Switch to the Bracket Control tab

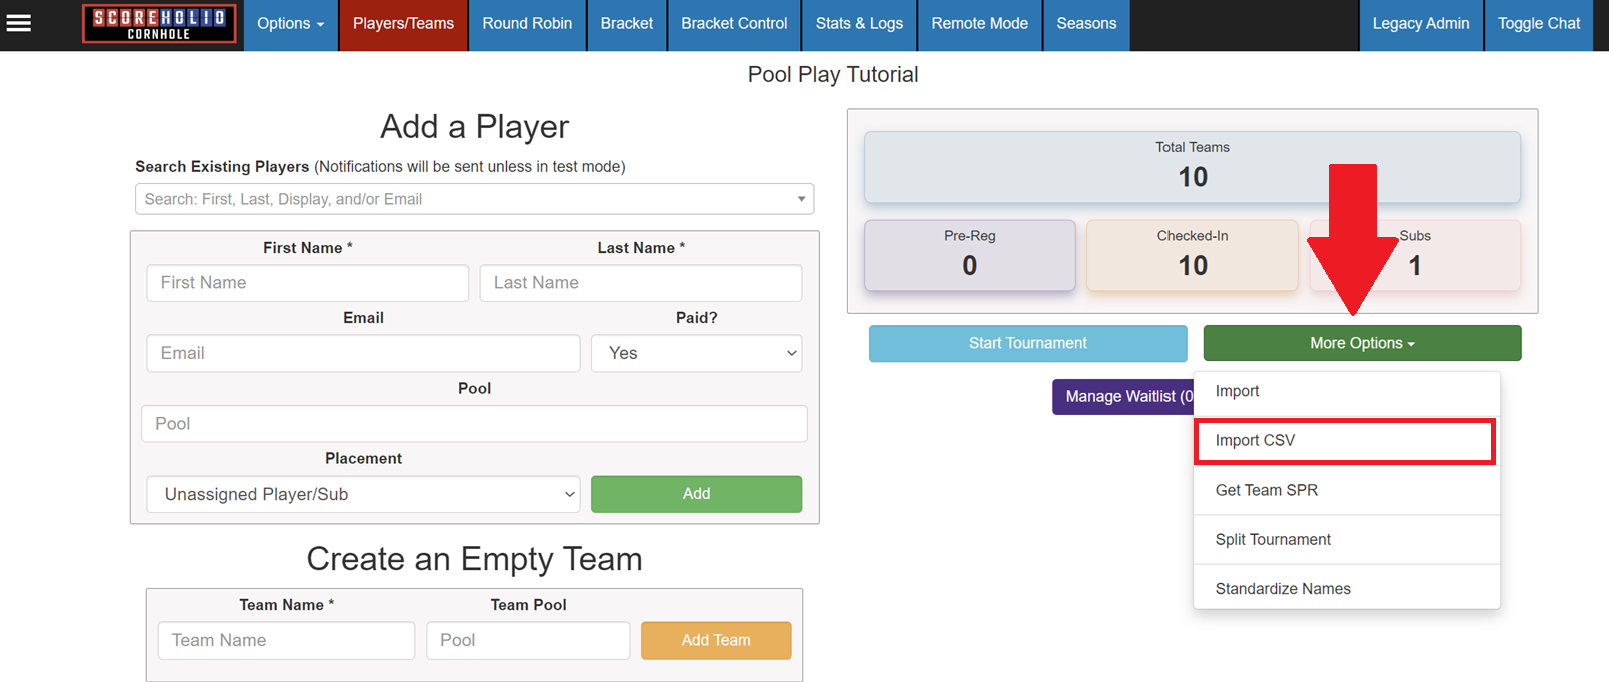pyautogui.click(x=733, y=24)
